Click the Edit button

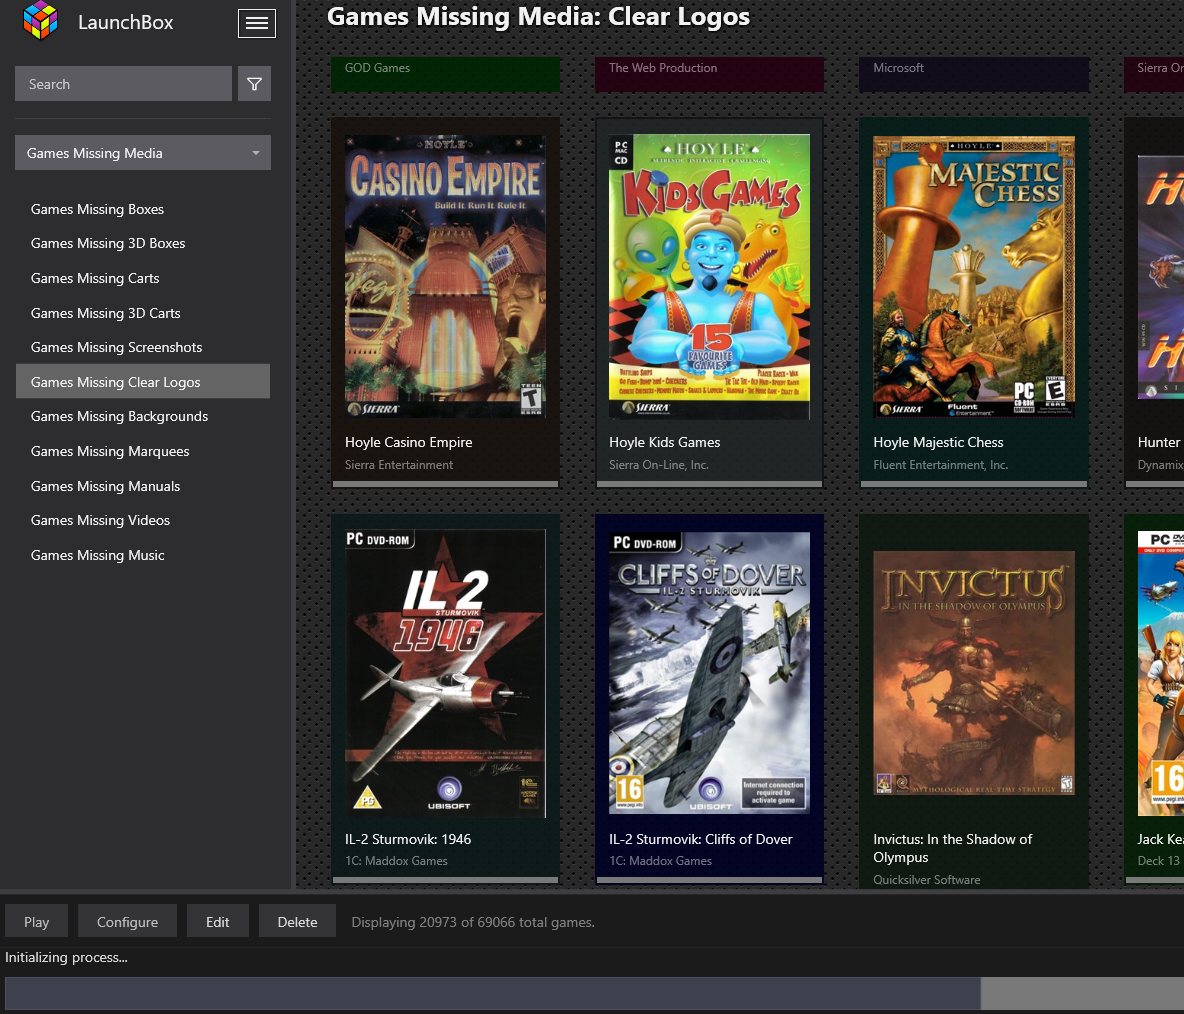[218, 922]
